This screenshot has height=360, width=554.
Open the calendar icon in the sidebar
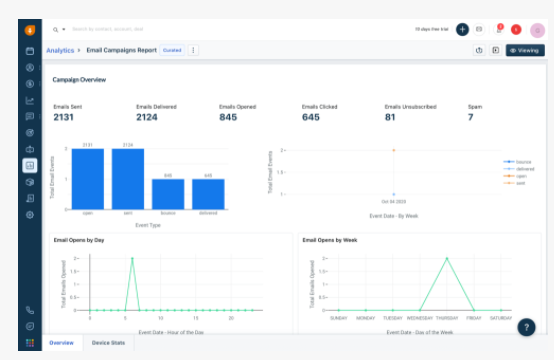pyautogui.click(x=30, y=51)
